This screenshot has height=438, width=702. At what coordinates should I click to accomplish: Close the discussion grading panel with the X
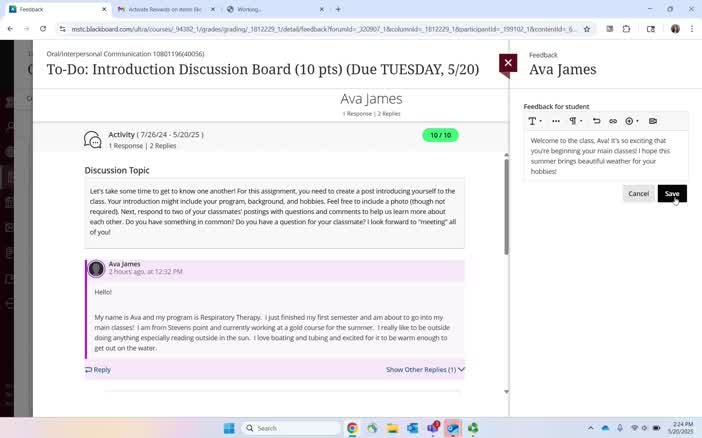pos(508,63)
